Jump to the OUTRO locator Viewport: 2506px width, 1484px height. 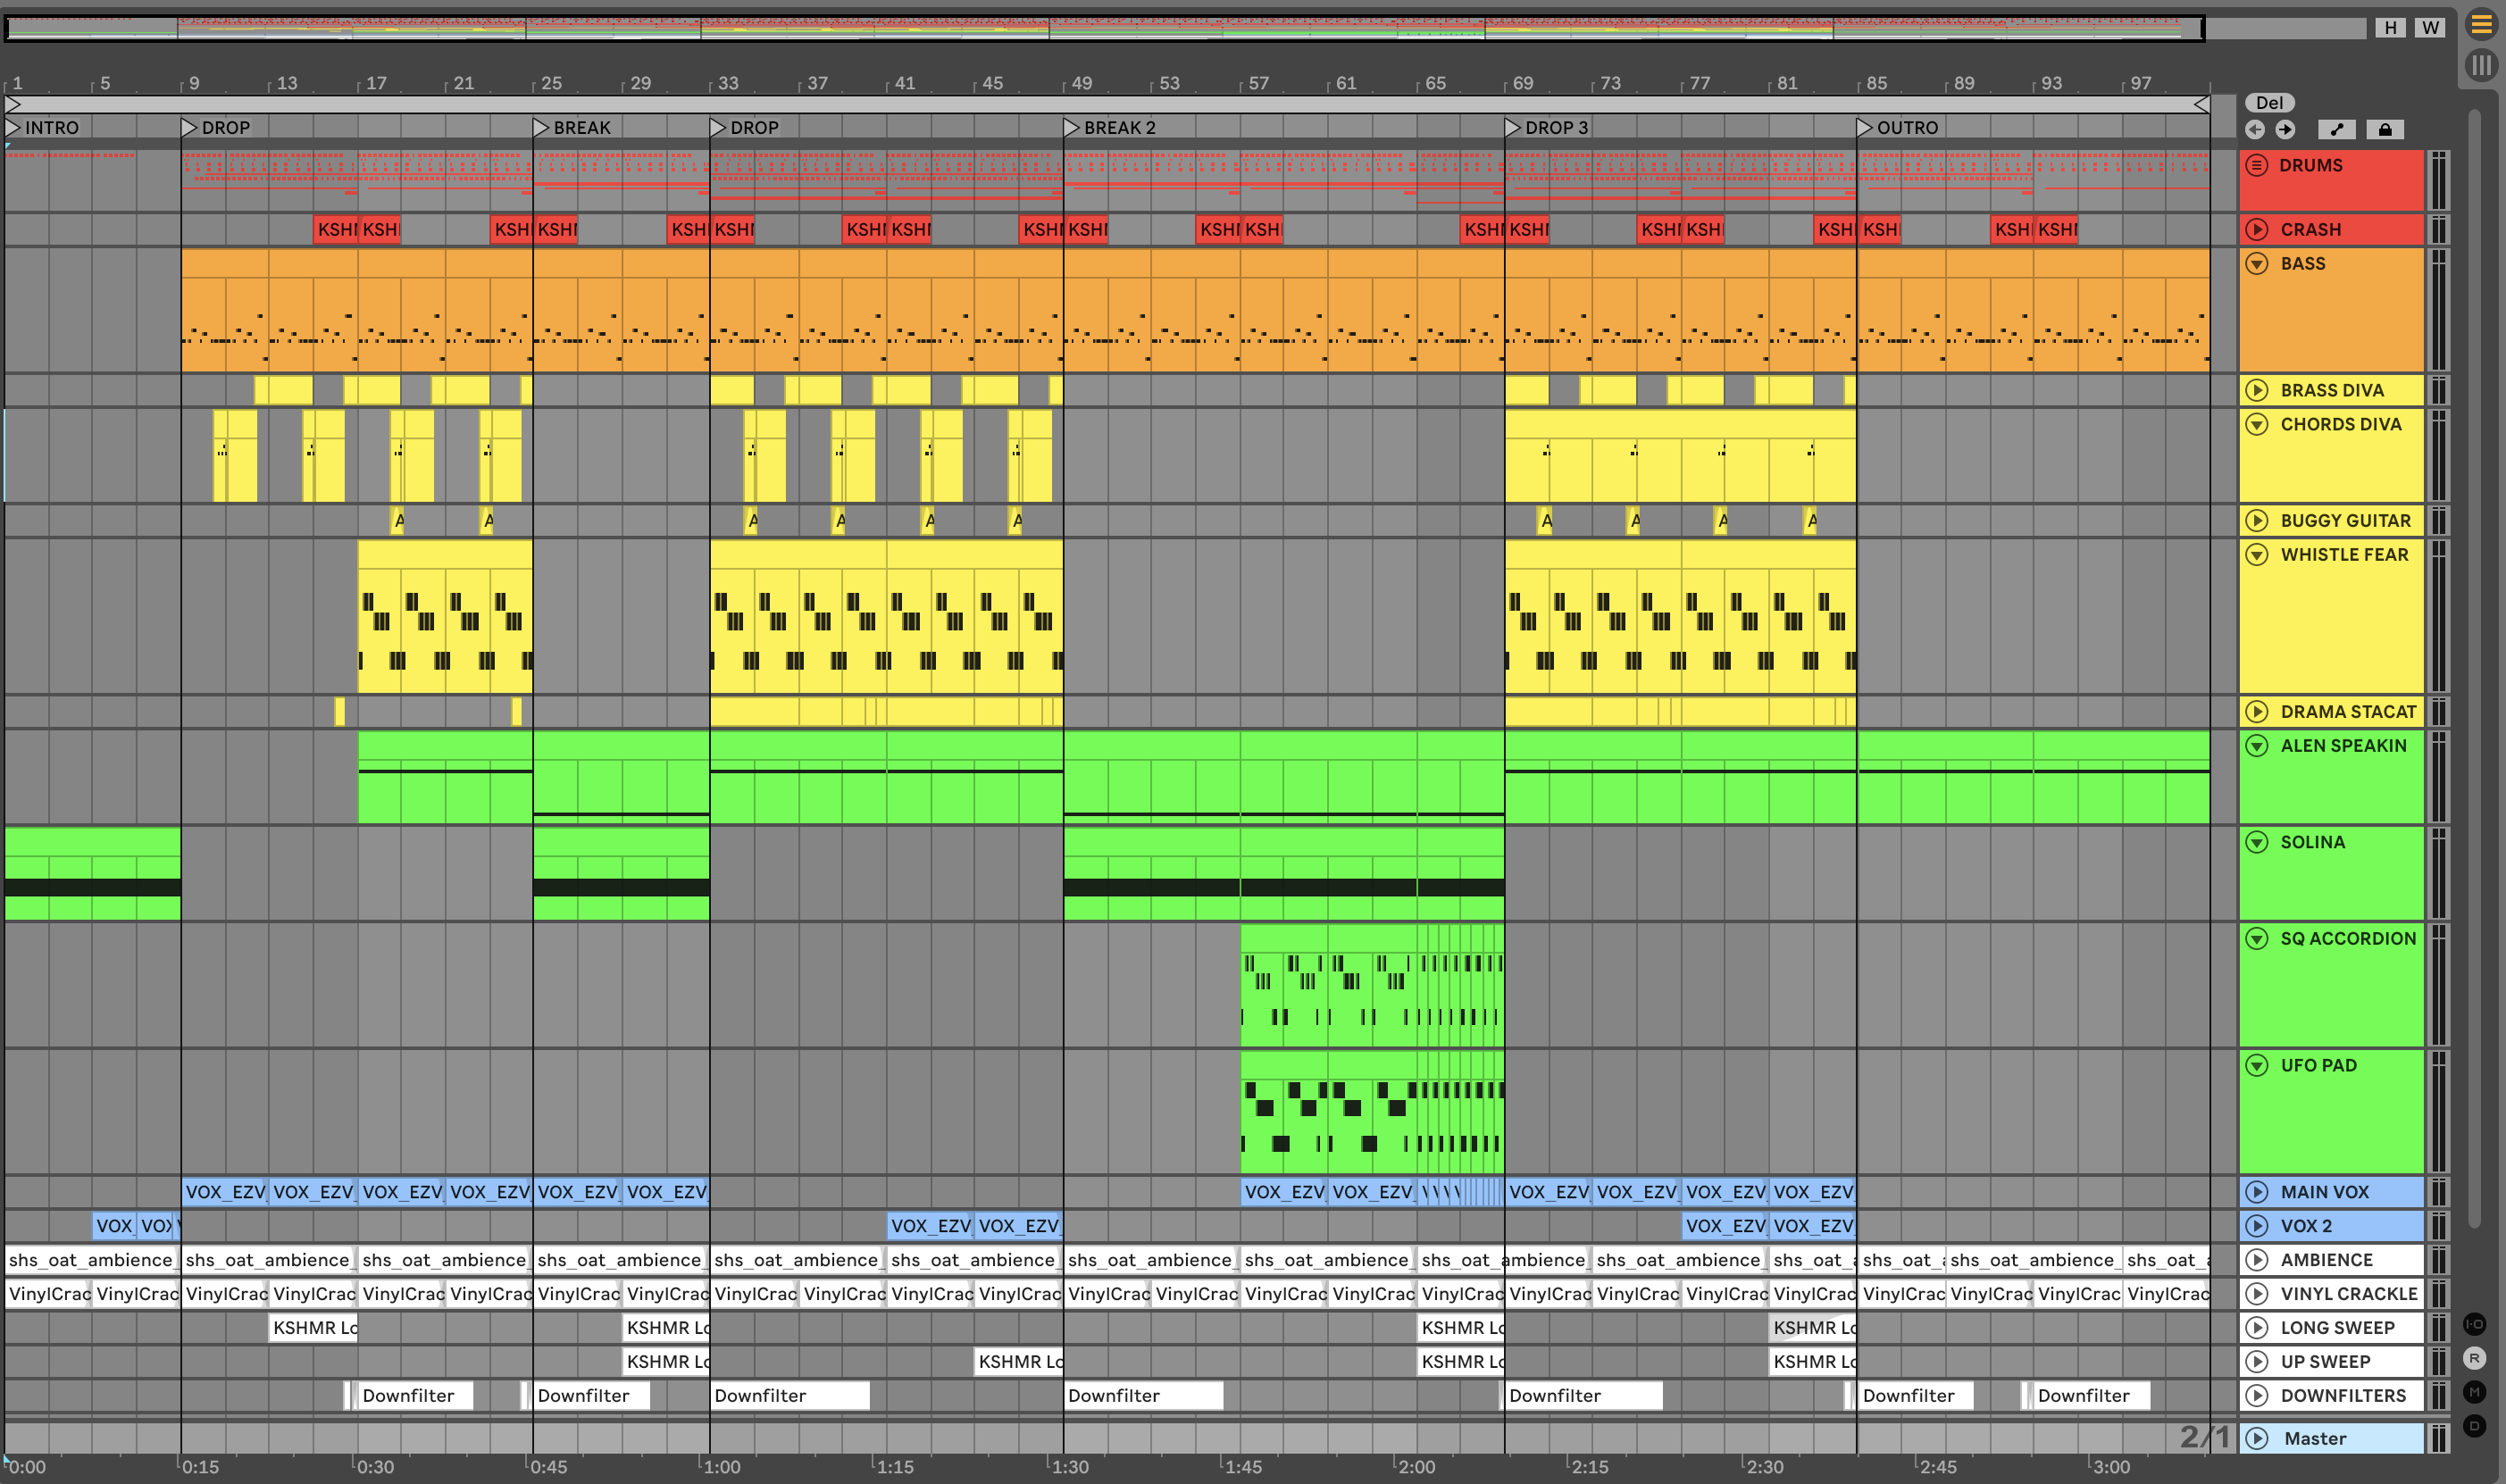(1864, 128)
